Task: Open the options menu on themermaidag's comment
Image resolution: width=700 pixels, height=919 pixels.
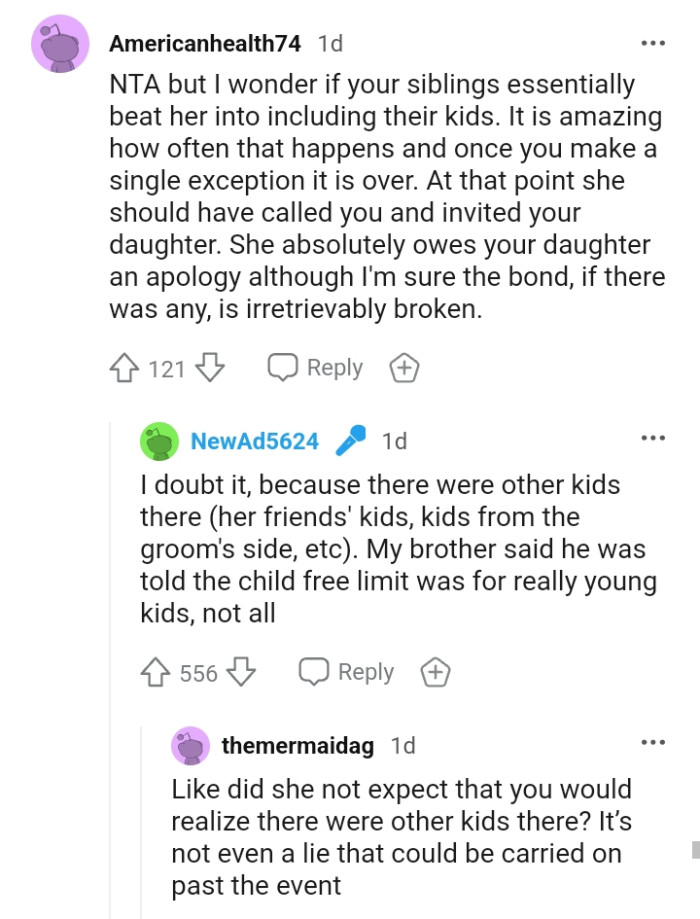Action: tap(654, 741)
